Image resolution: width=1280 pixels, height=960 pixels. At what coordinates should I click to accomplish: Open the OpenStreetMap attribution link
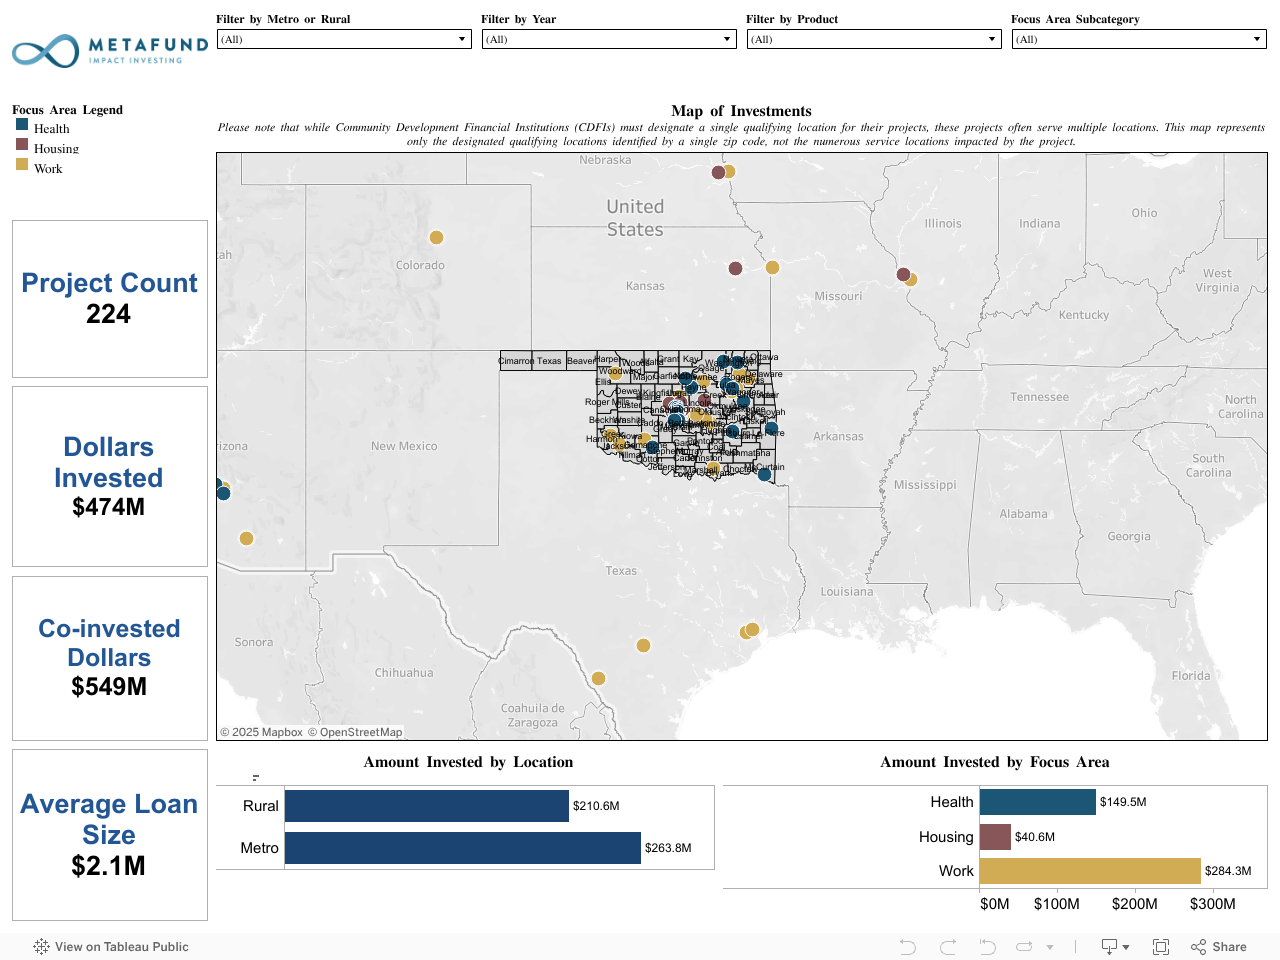[355, 732]
